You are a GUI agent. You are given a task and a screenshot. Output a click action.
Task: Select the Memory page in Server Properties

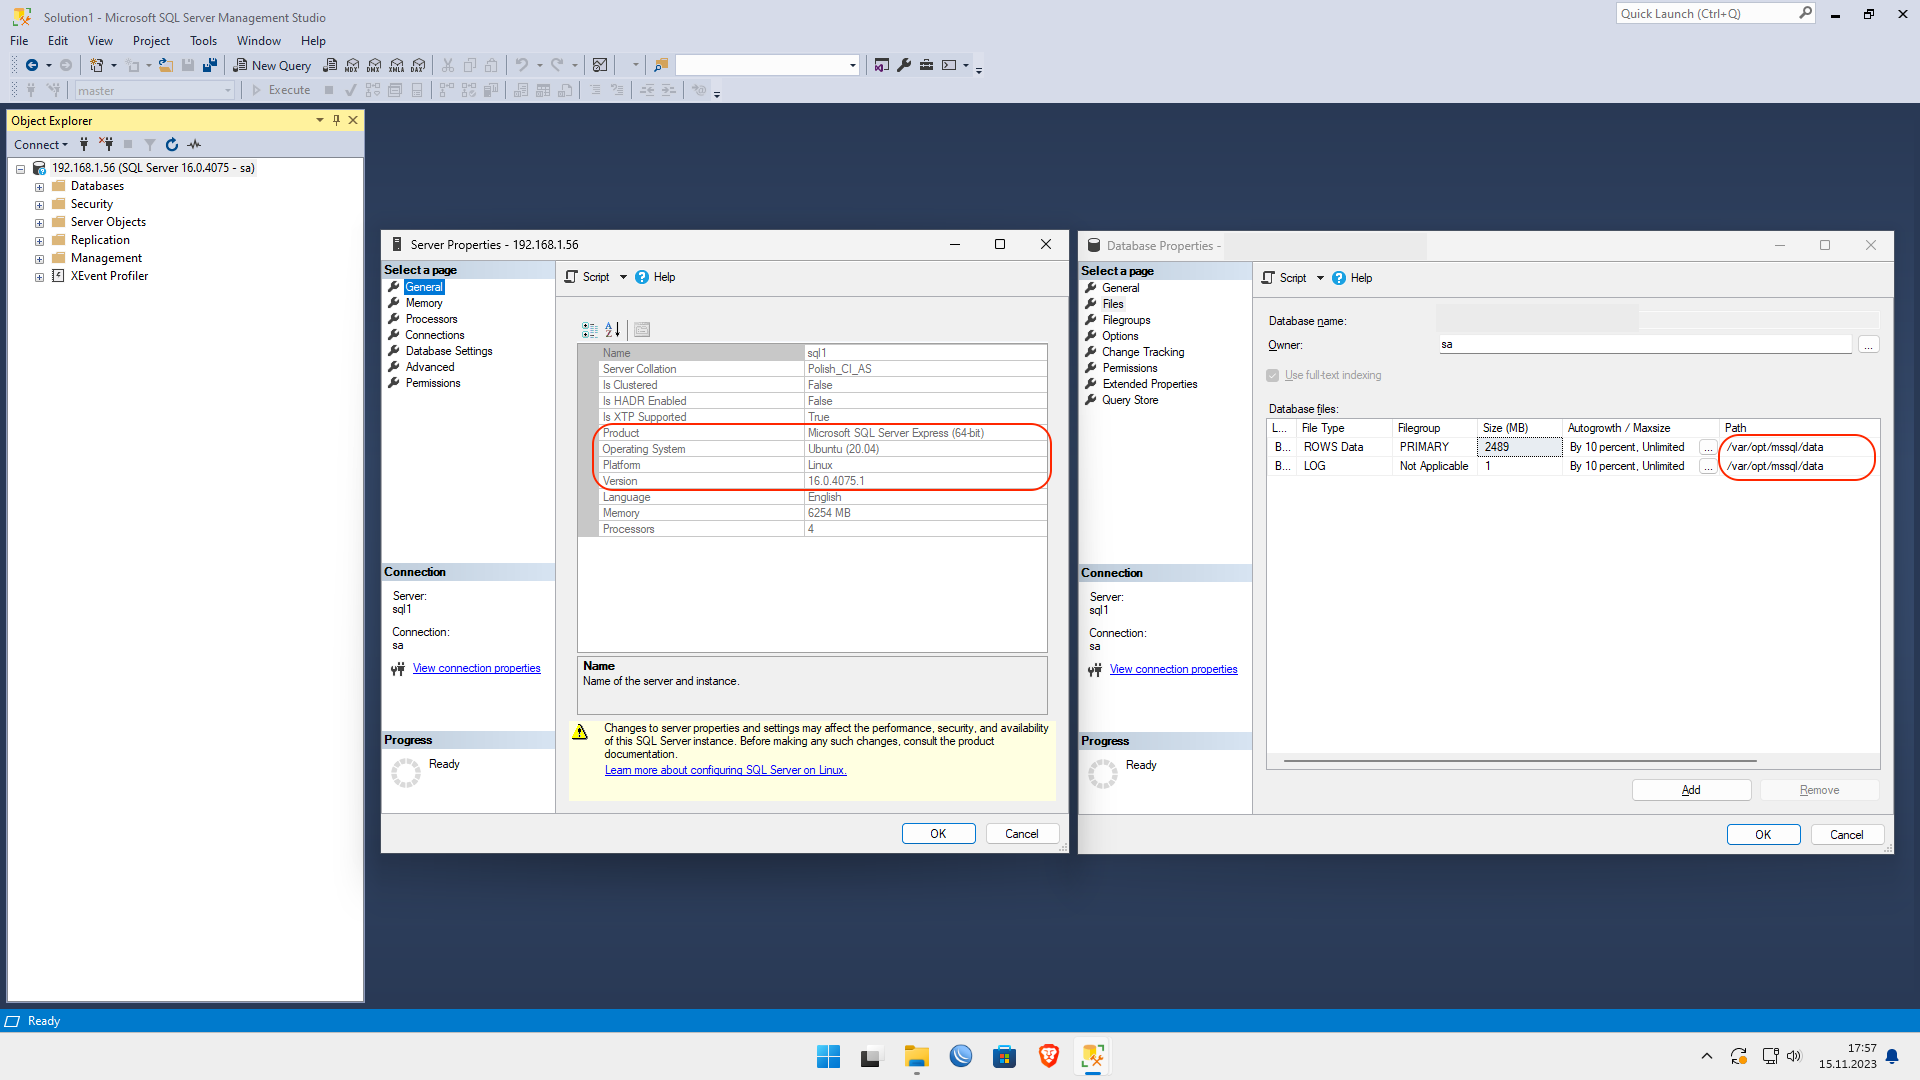coord(424,303)
